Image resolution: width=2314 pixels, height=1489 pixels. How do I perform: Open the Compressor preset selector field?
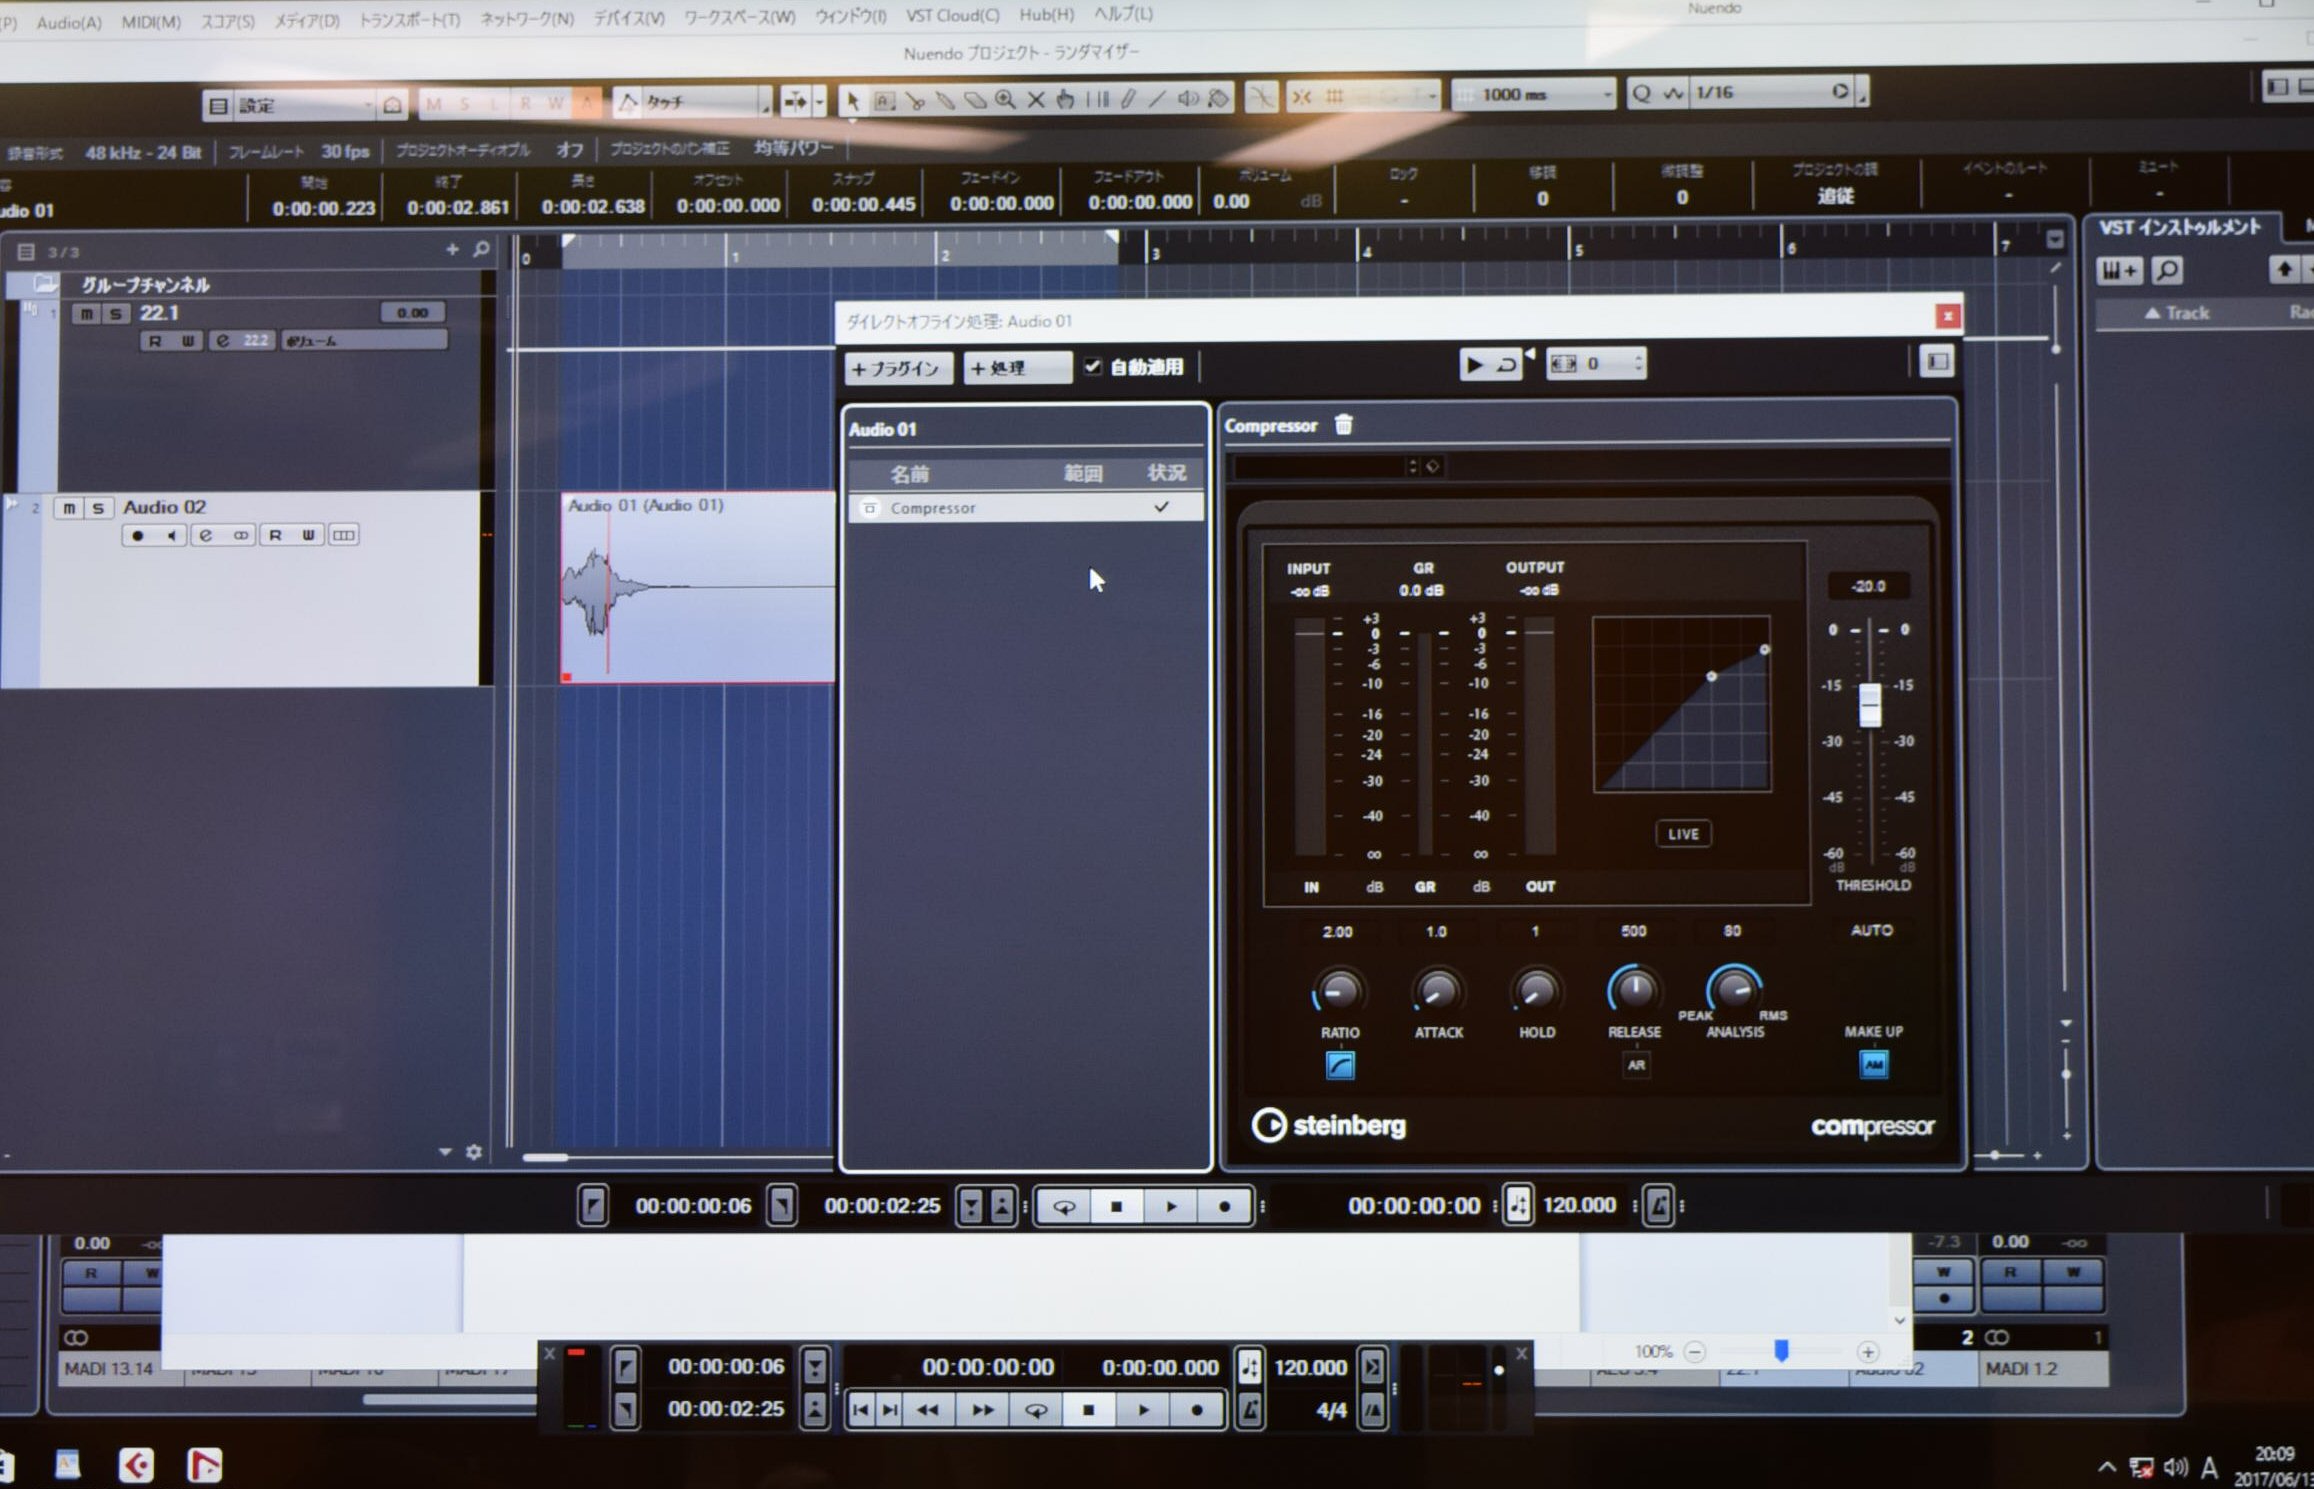1320,466
